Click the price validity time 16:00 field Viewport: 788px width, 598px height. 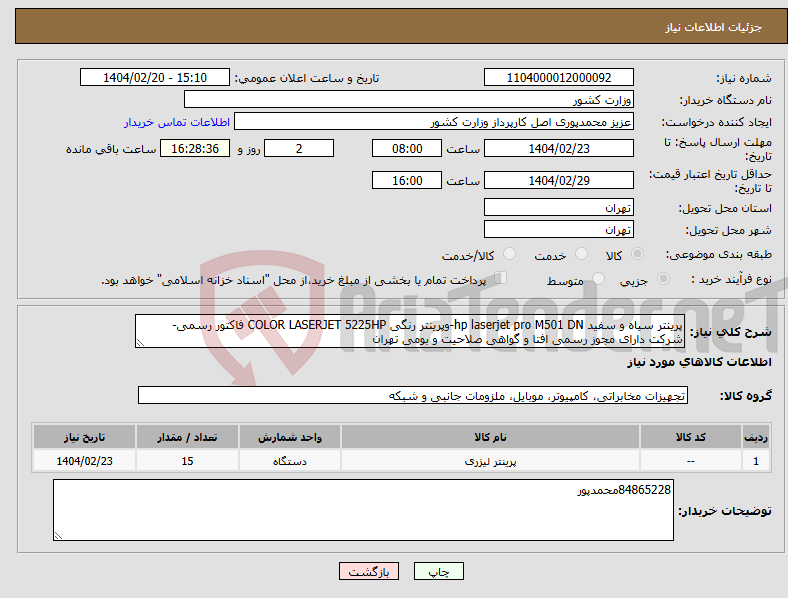(407, 180)
